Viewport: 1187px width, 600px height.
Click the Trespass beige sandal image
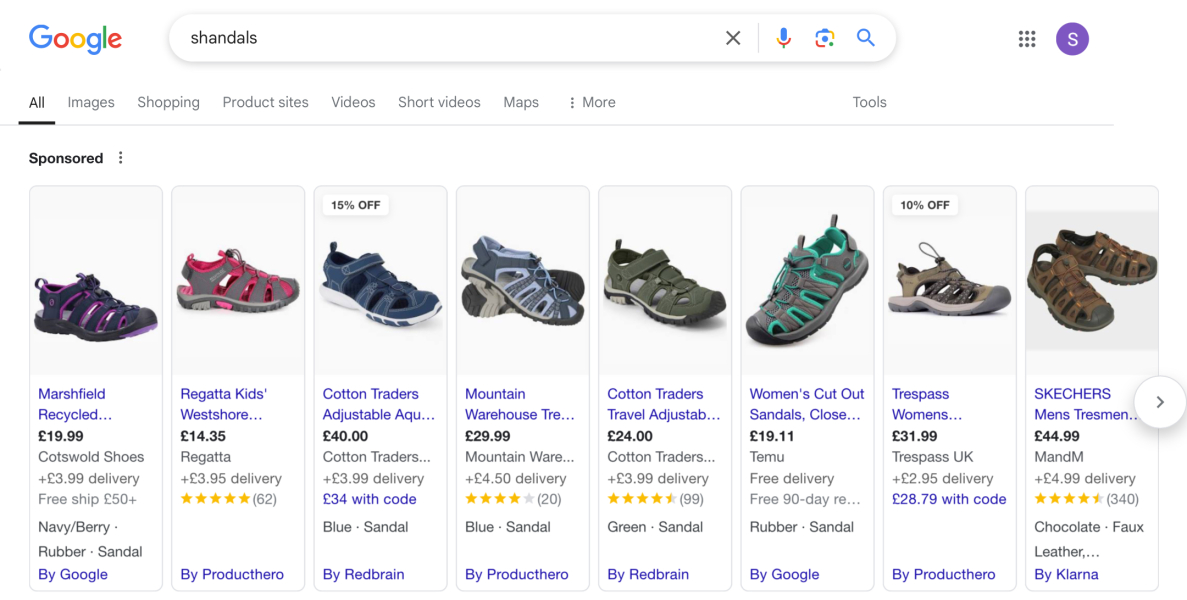(949, 278)
